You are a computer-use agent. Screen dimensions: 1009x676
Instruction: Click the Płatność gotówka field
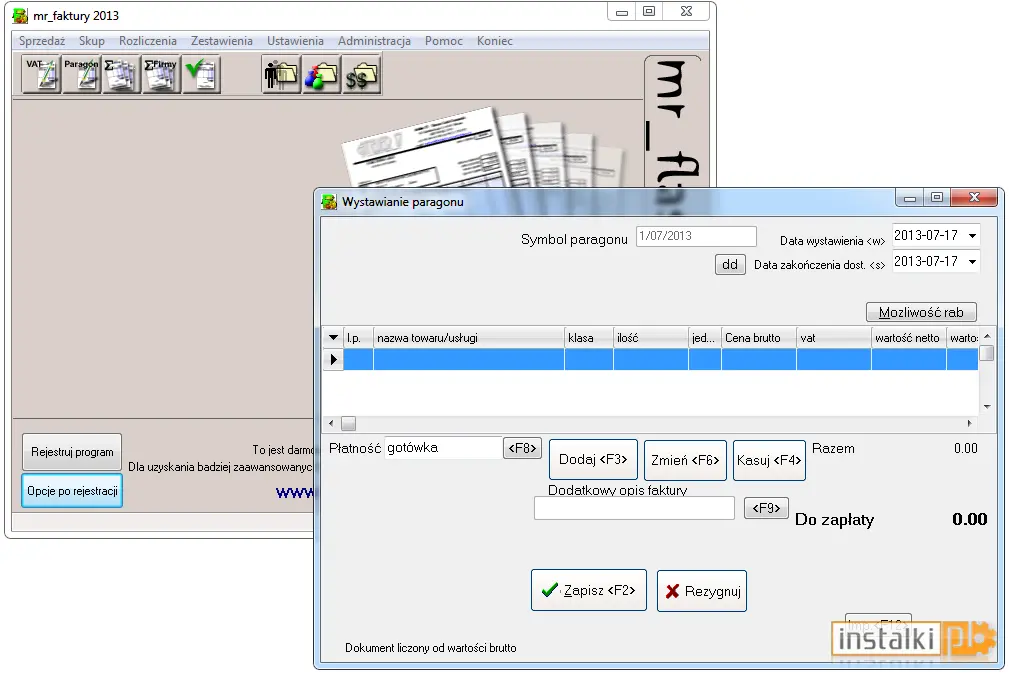443,448
